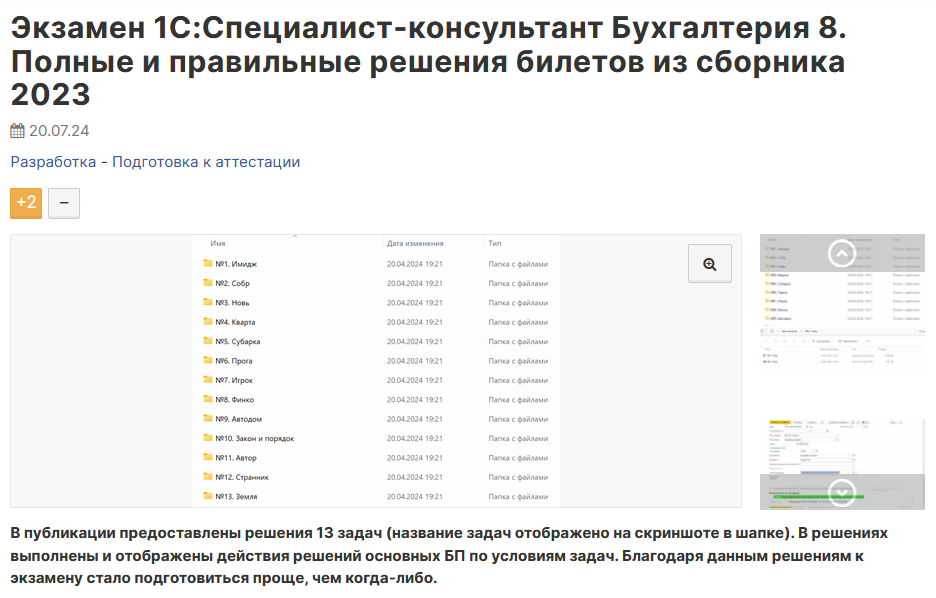This screenshot has width=936, height=598.
Task: Collapse the gallery with the minus button
Action: pos(64,203)
